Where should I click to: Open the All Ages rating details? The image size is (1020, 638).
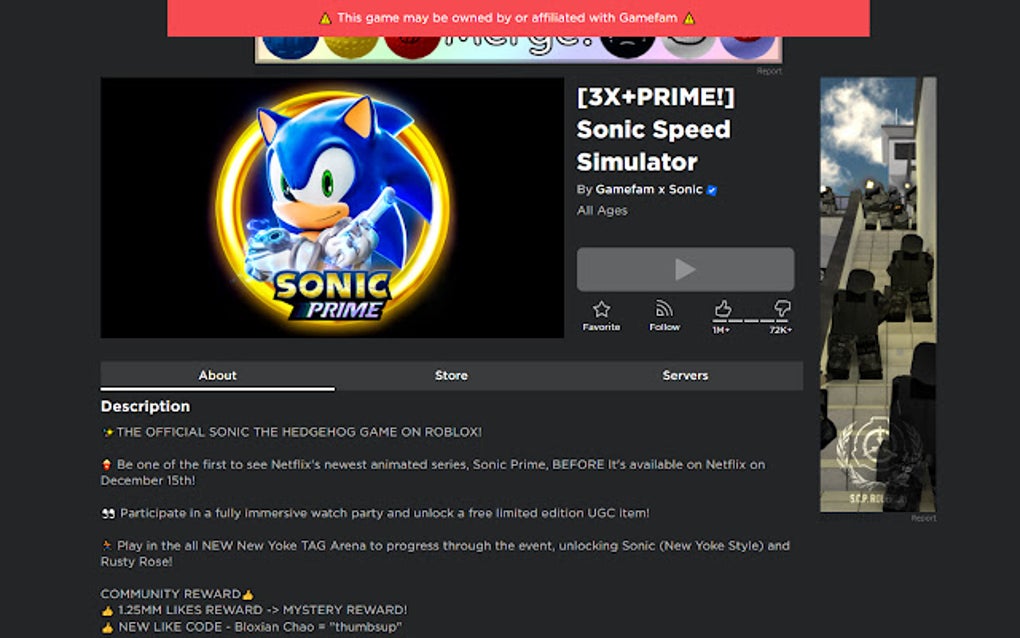tap(601, 210)
